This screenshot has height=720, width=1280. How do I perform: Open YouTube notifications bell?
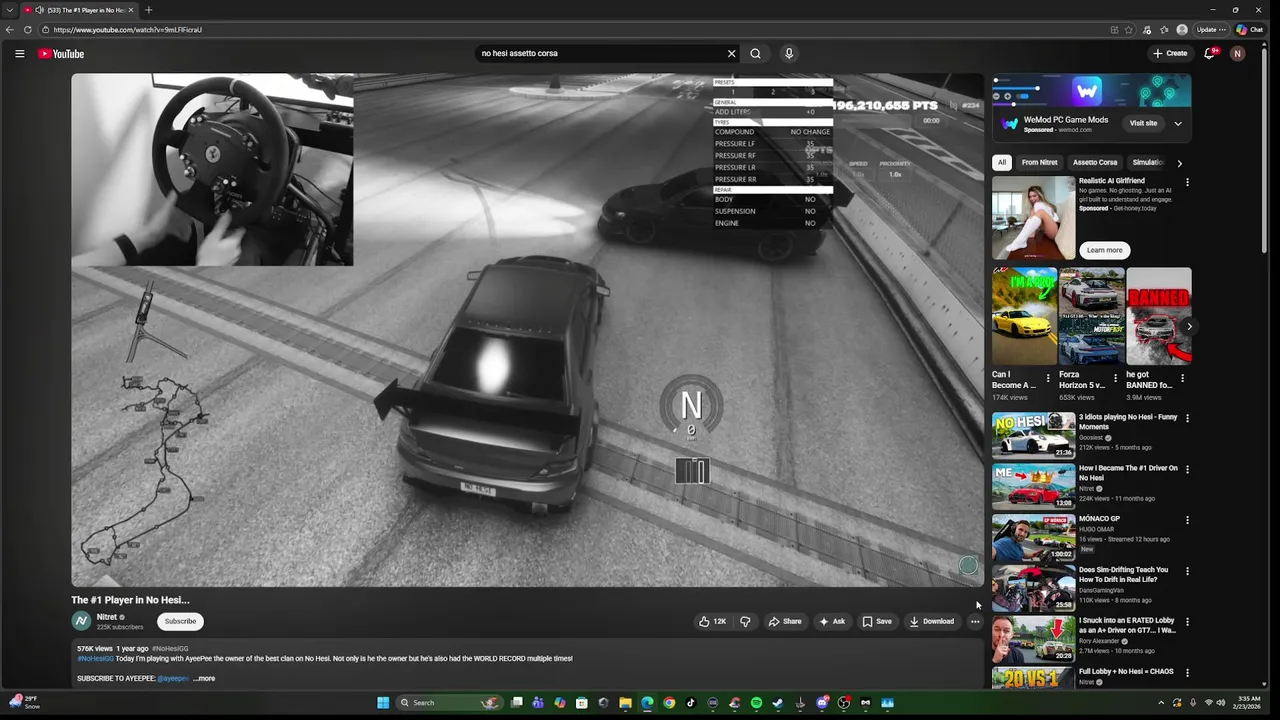coord(1209,54)
